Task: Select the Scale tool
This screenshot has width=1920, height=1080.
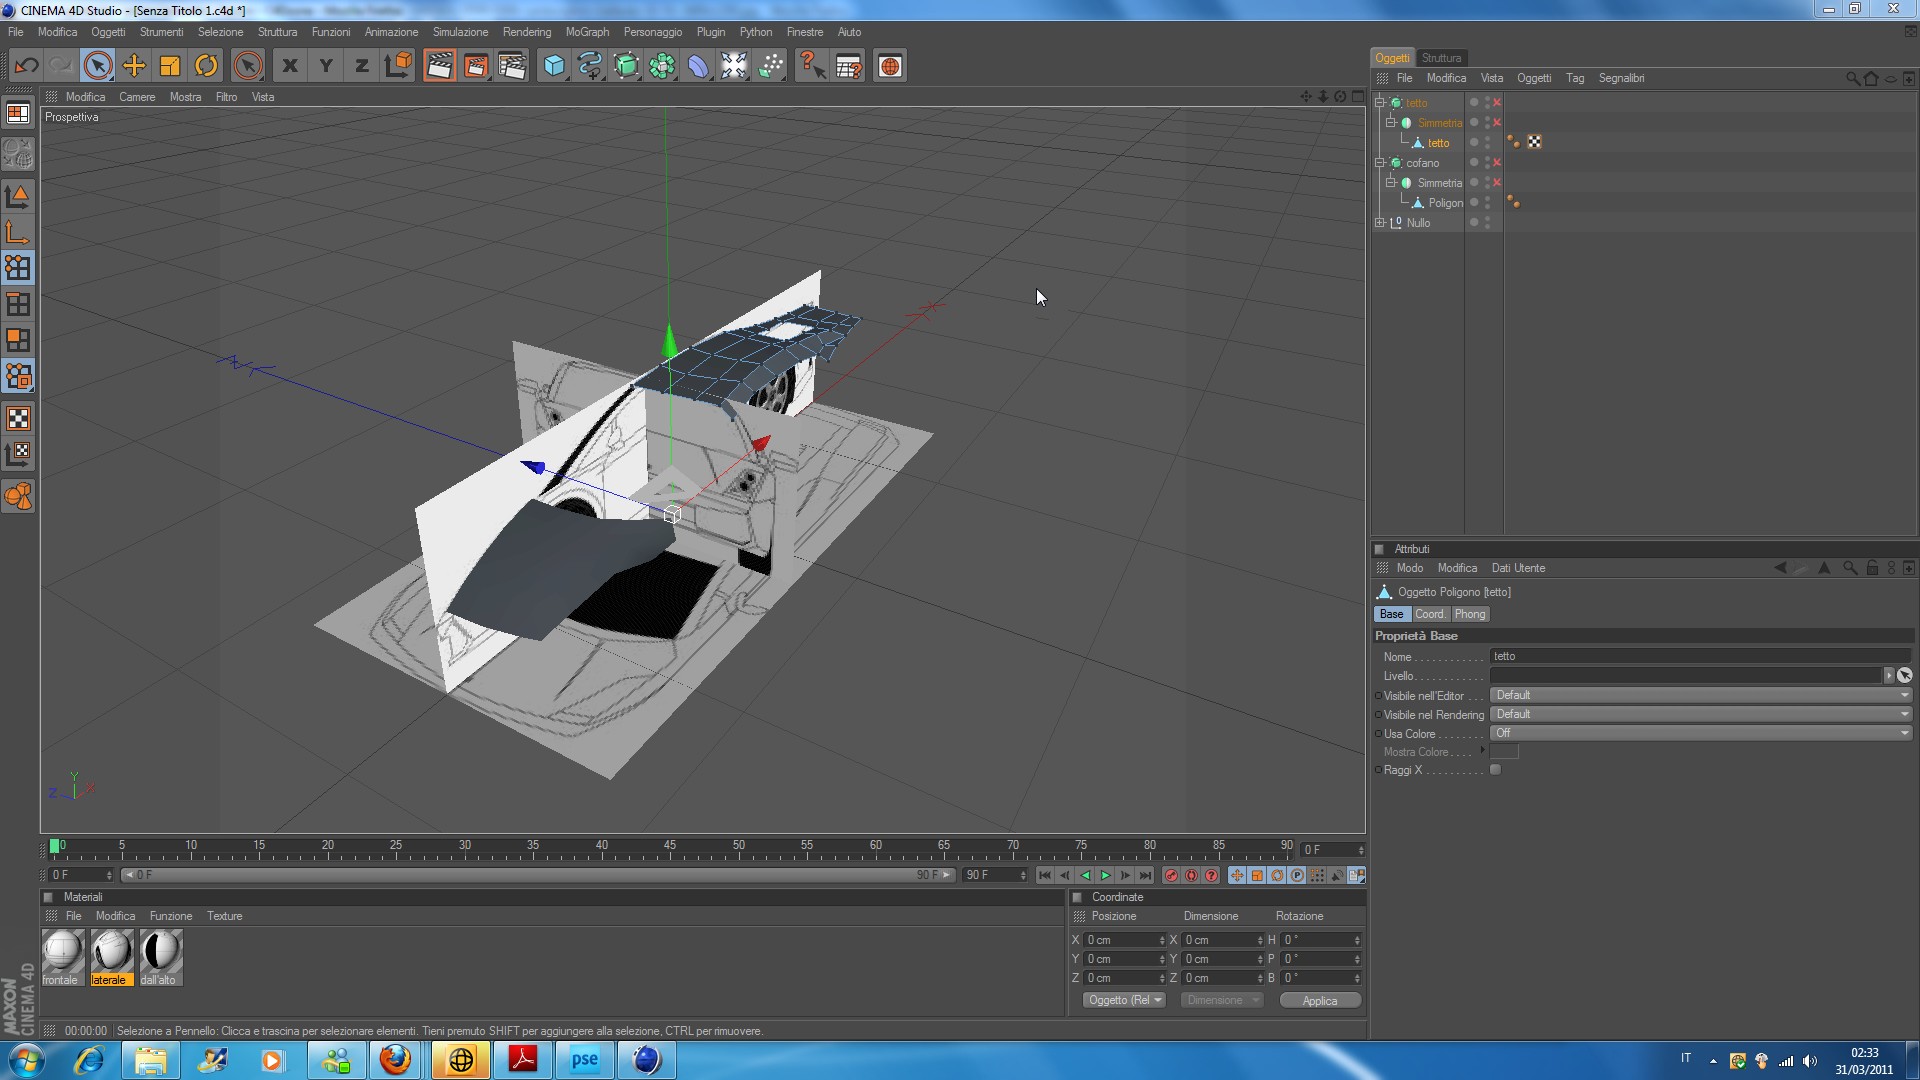Action: coord(170,66)
